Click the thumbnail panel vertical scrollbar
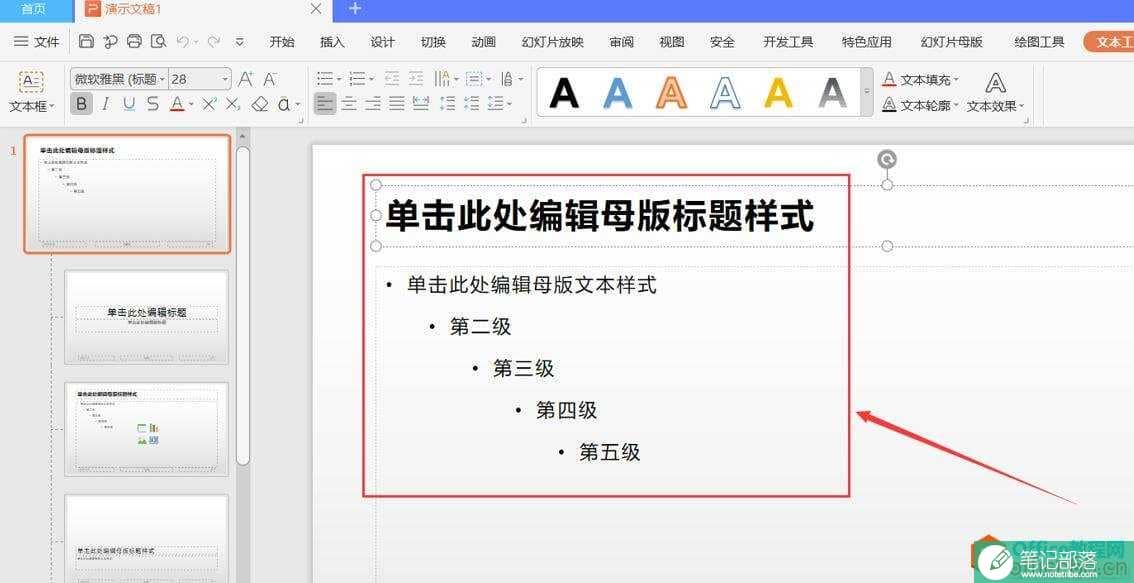1134x583 pixels. point(243,305)
